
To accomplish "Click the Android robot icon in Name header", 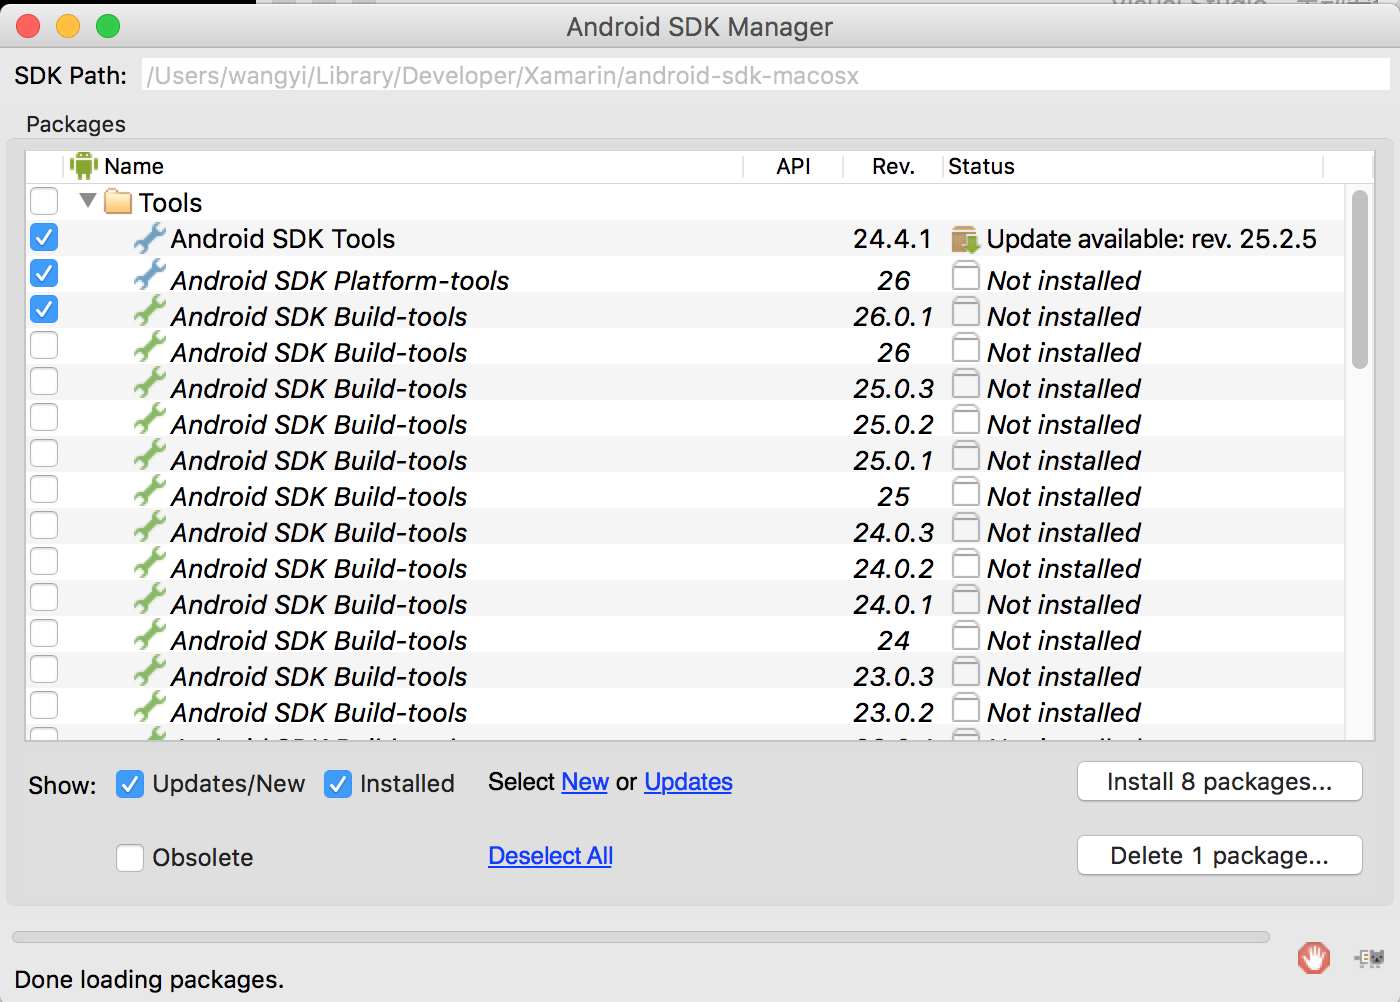I will point(84,166).
